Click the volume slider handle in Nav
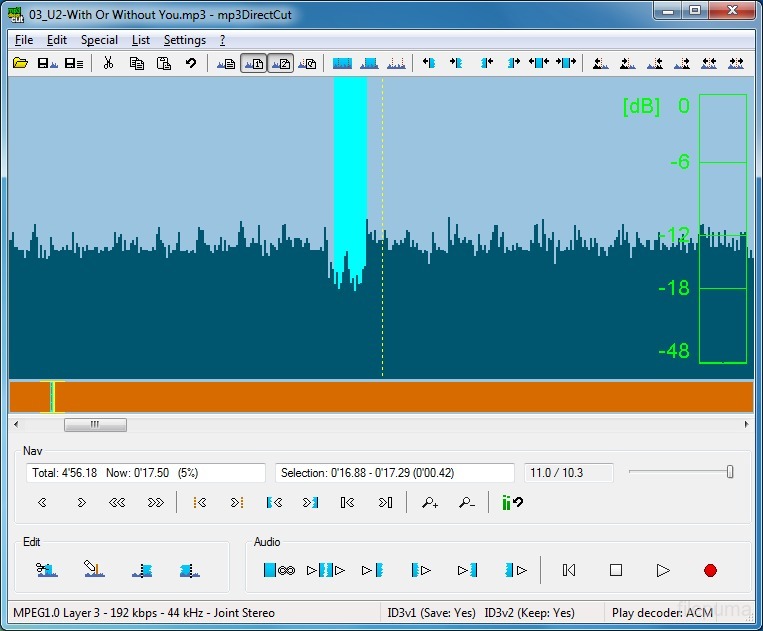Viewport: 763px width, 631px height. pyautogui.click(x=730, y=472)
